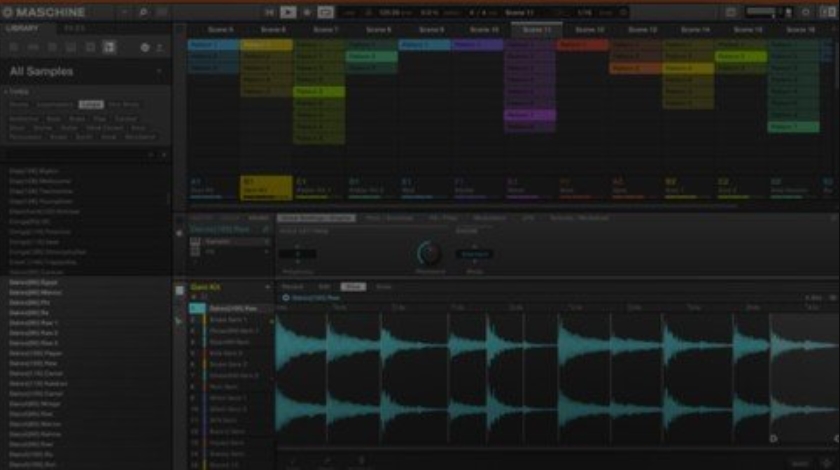Open the FX / Filter parameter page
The width and height of the screenshot is (840, 470).
click(x=442, y=218)
